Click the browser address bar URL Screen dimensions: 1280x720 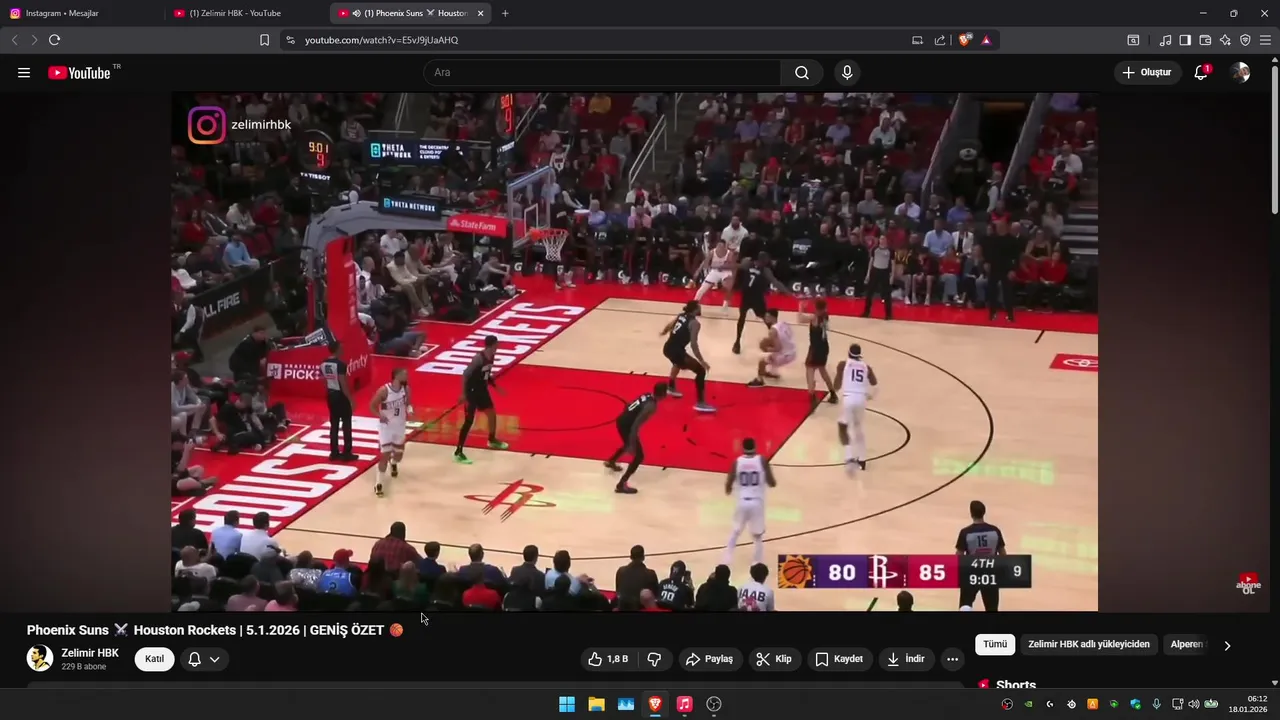click(381, 40)
